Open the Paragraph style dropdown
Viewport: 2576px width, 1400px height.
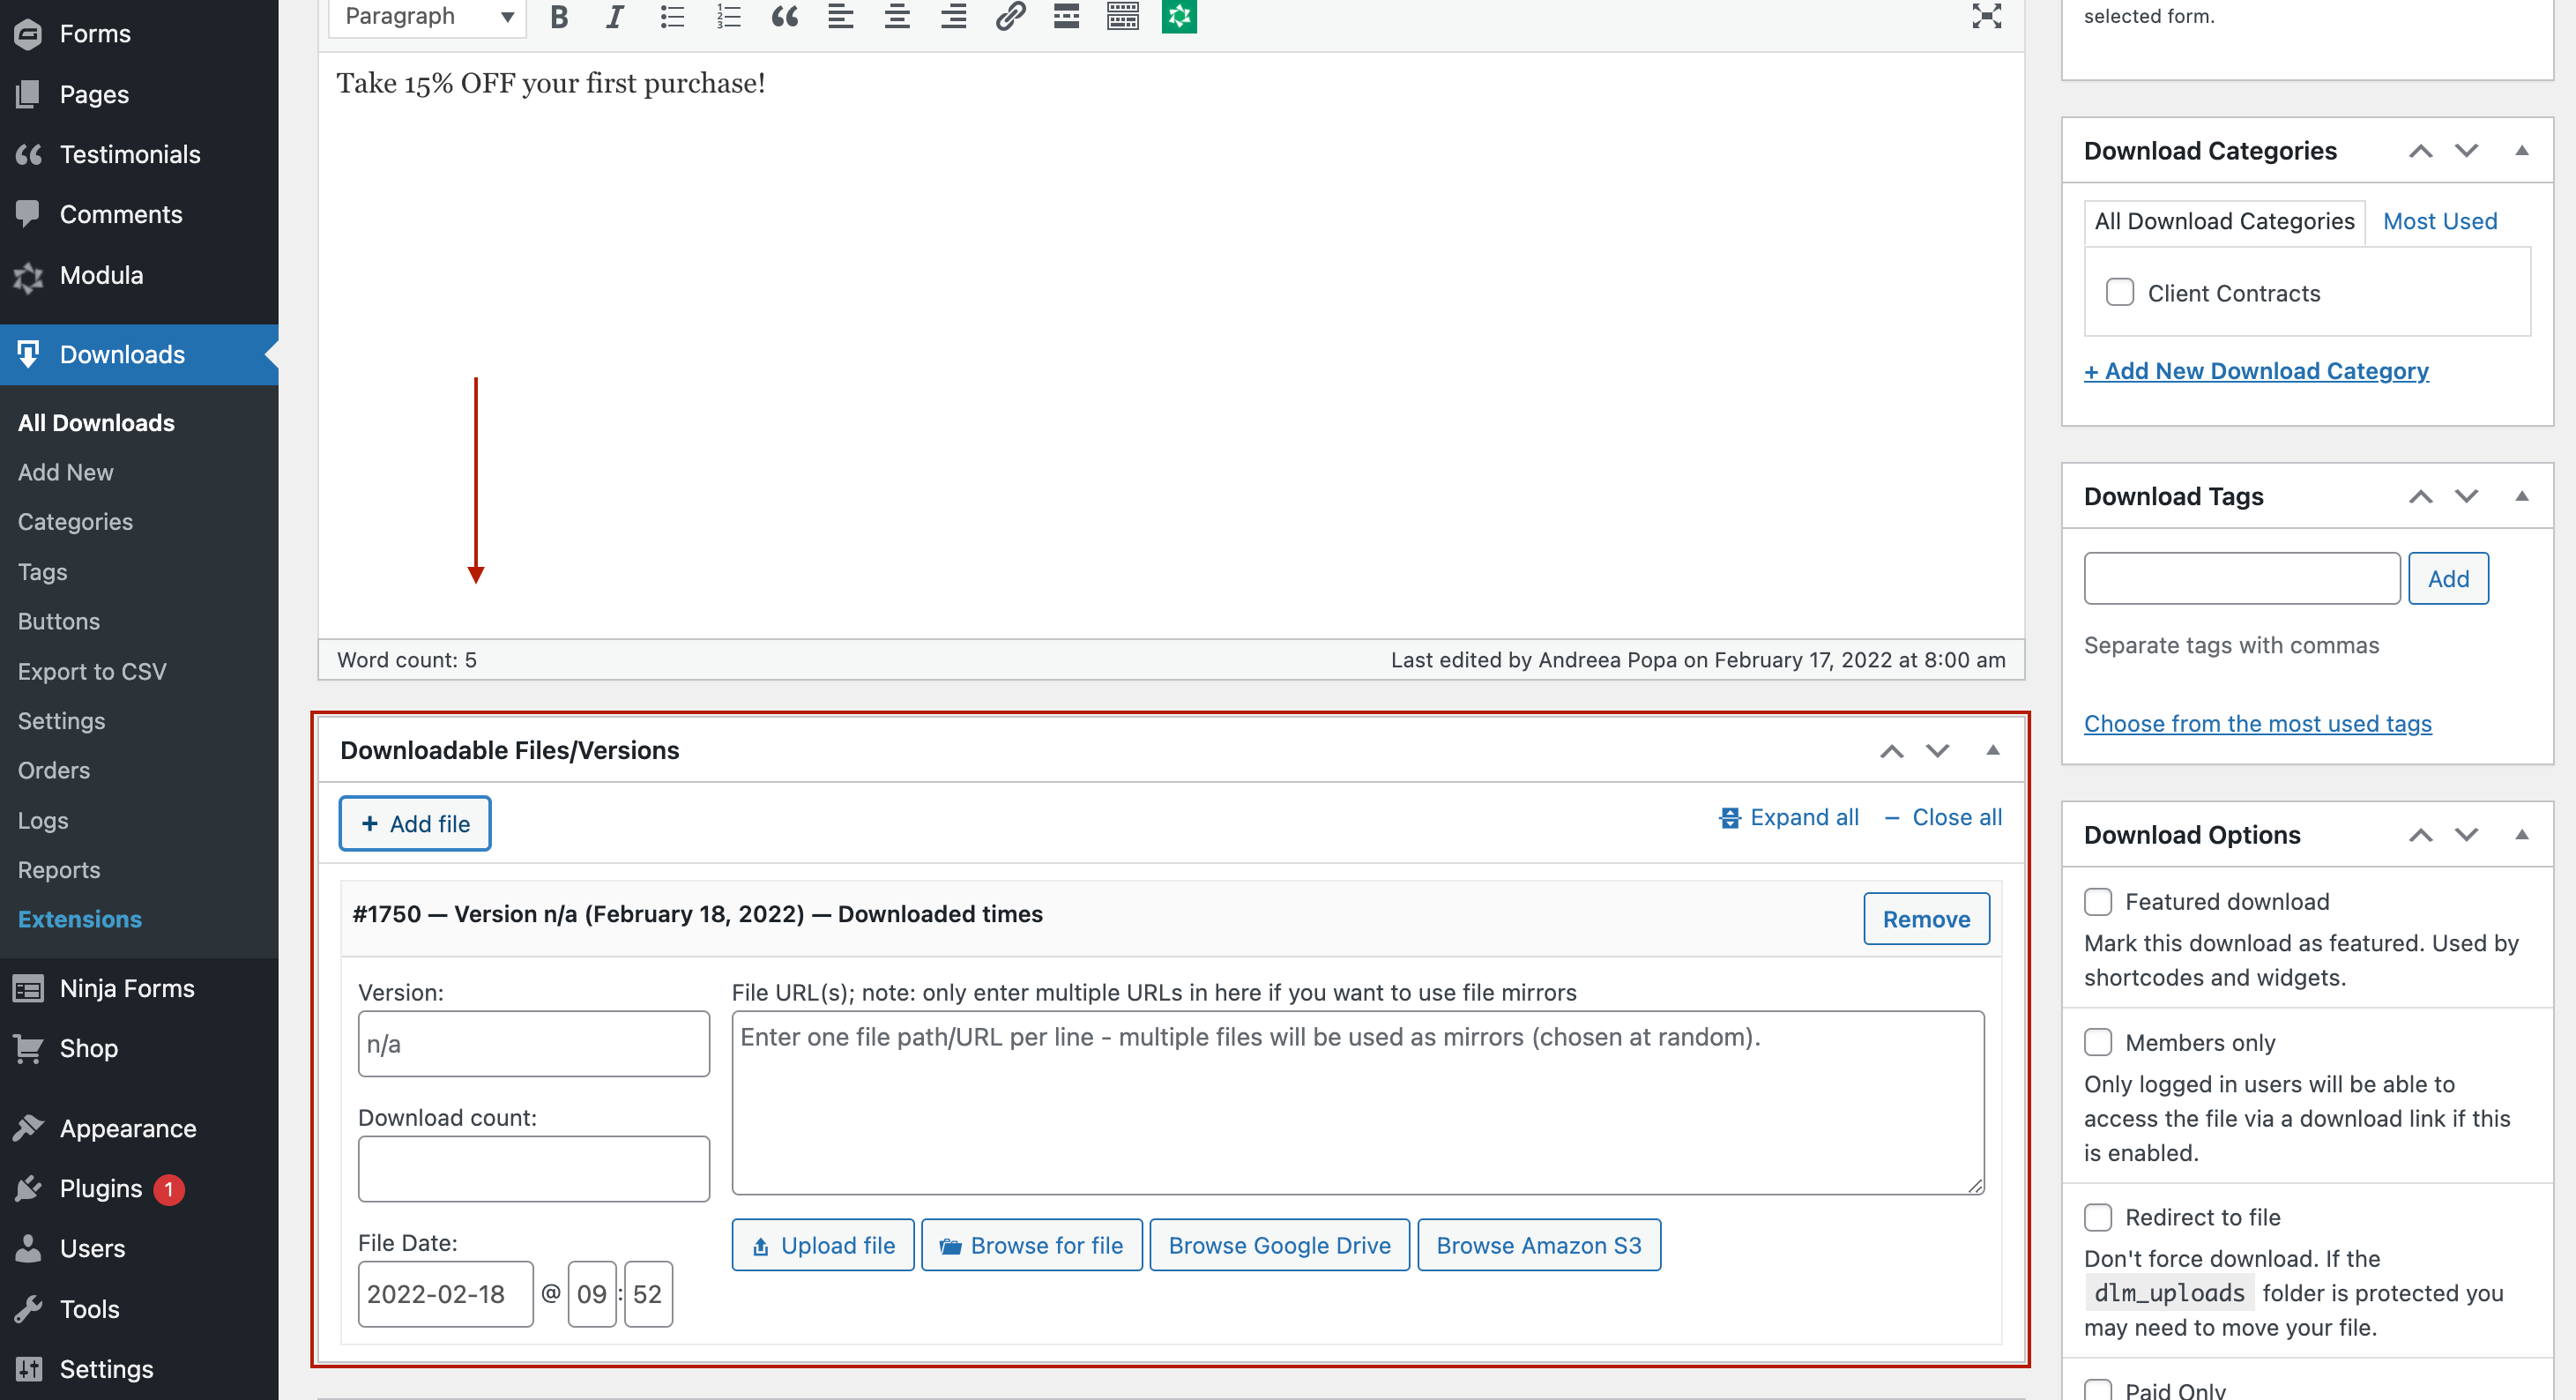[429, 18]
